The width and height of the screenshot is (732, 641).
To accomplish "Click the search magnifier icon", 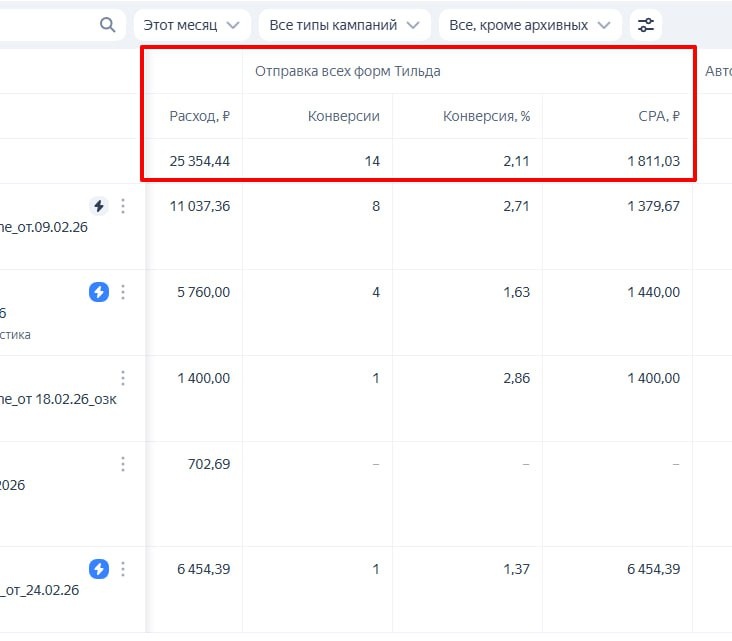I will [108, 25].
